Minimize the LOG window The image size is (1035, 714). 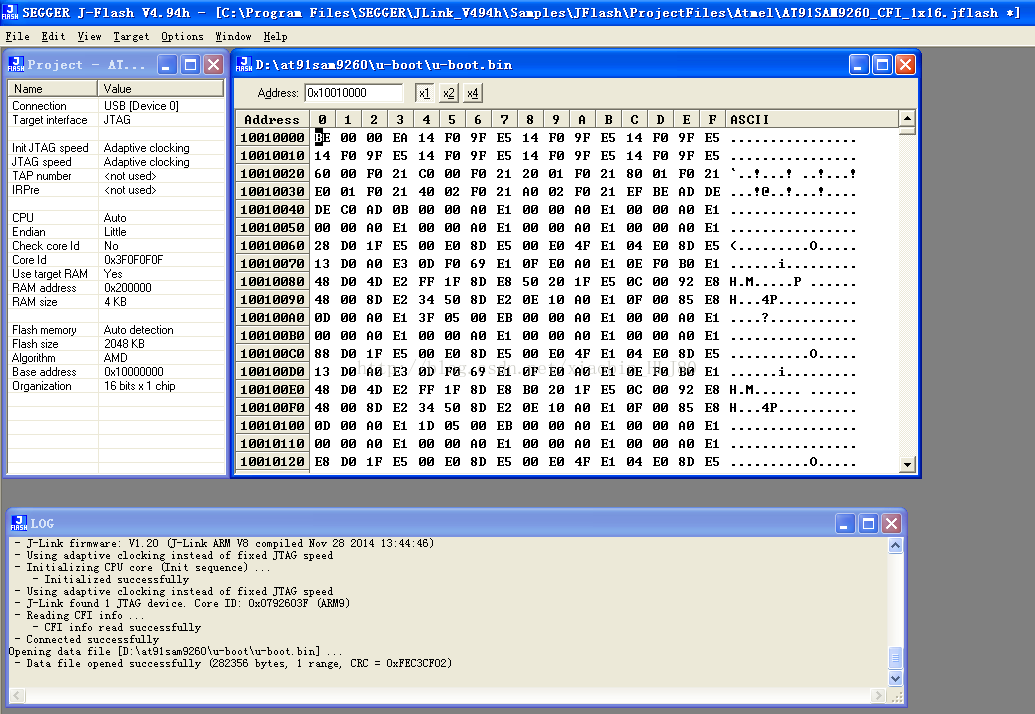(845, 523)
